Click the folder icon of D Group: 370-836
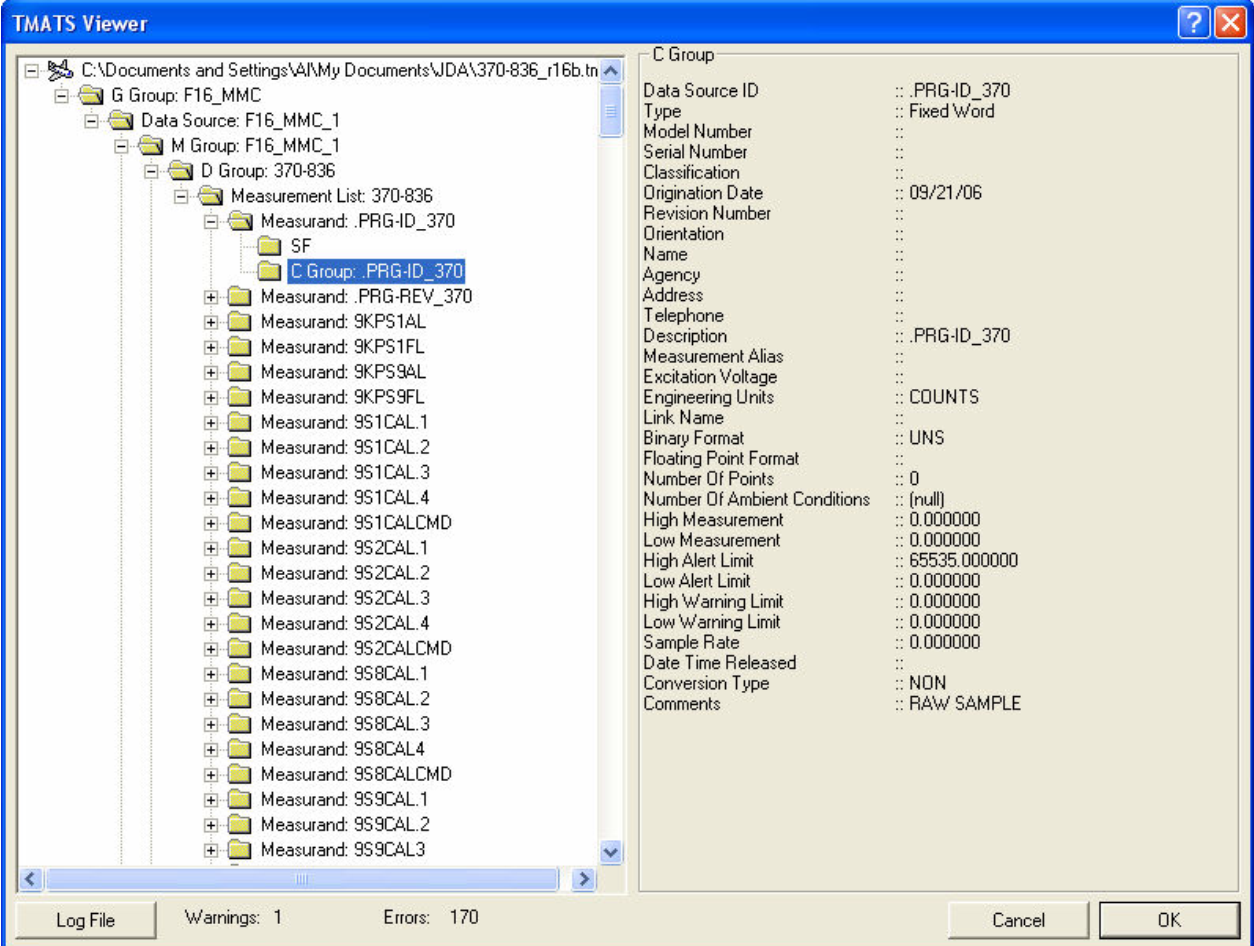1254x946 pixels. (181, 171)
